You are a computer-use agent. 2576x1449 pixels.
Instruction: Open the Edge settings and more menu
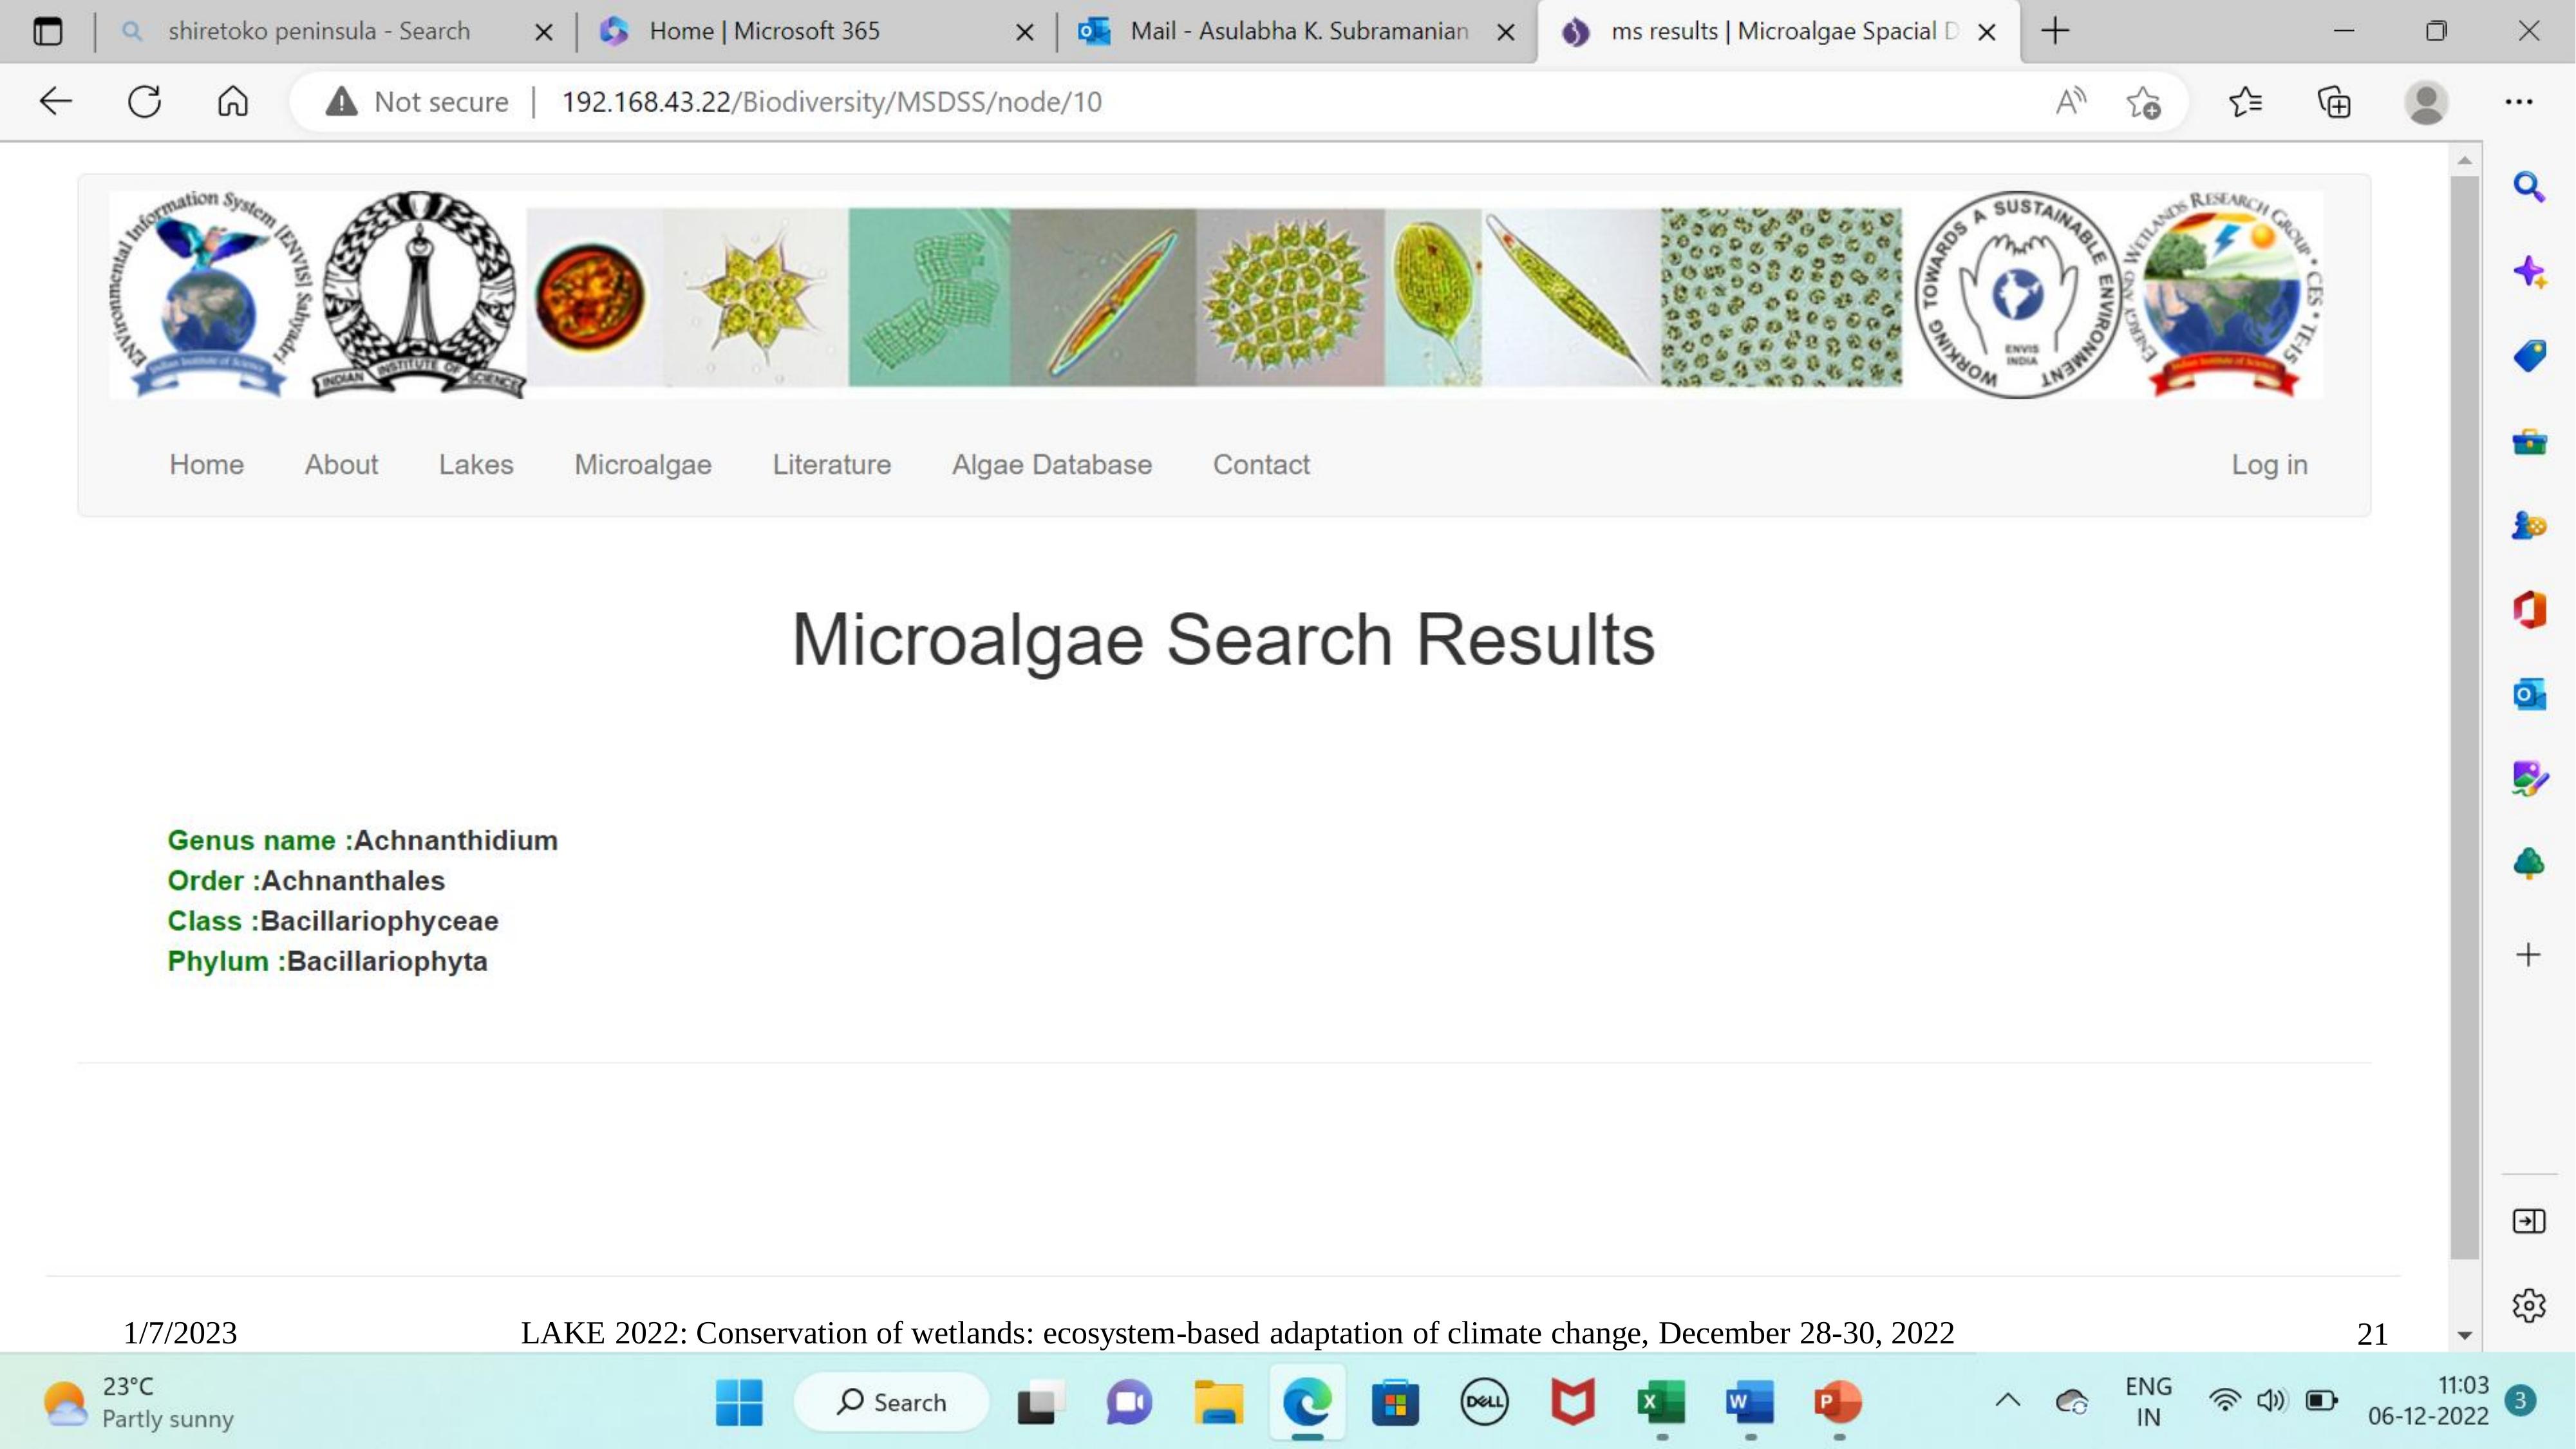click(x=2518, y=101)
